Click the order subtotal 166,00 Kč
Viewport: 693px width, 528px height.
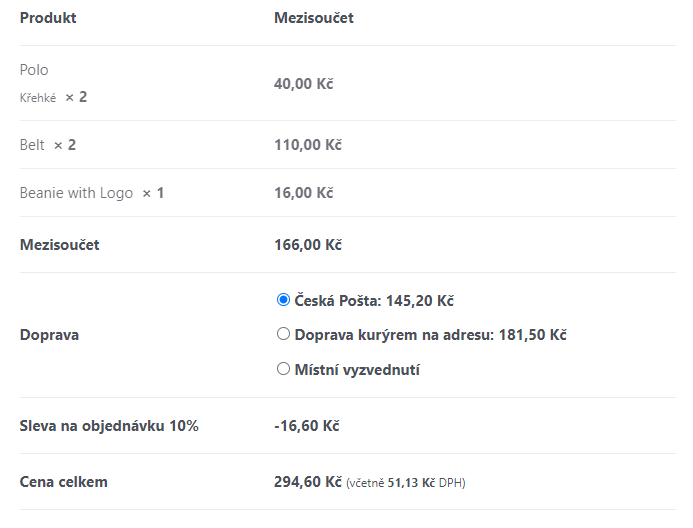[308, 245]
